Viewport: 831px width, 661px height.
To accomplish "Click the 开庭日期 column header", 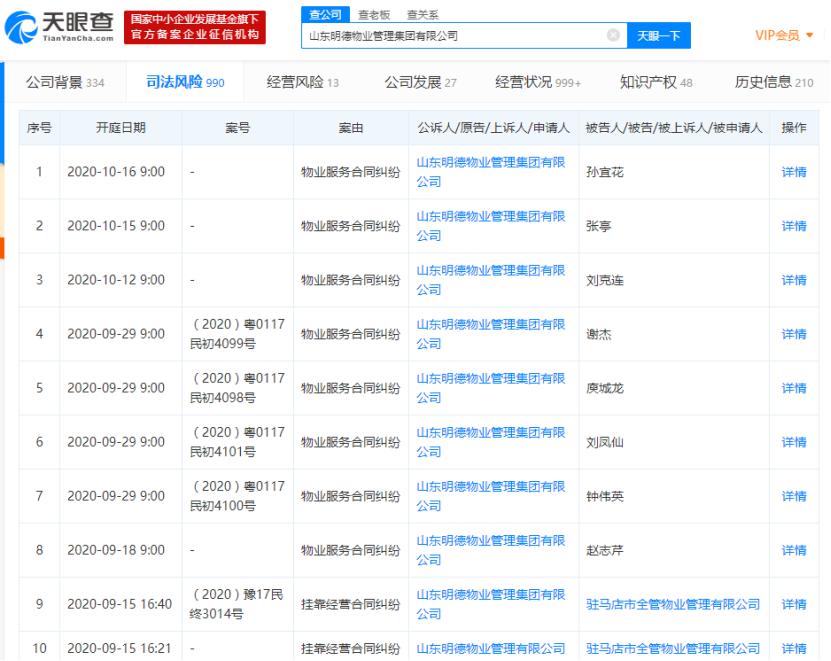I will (121, 128).
